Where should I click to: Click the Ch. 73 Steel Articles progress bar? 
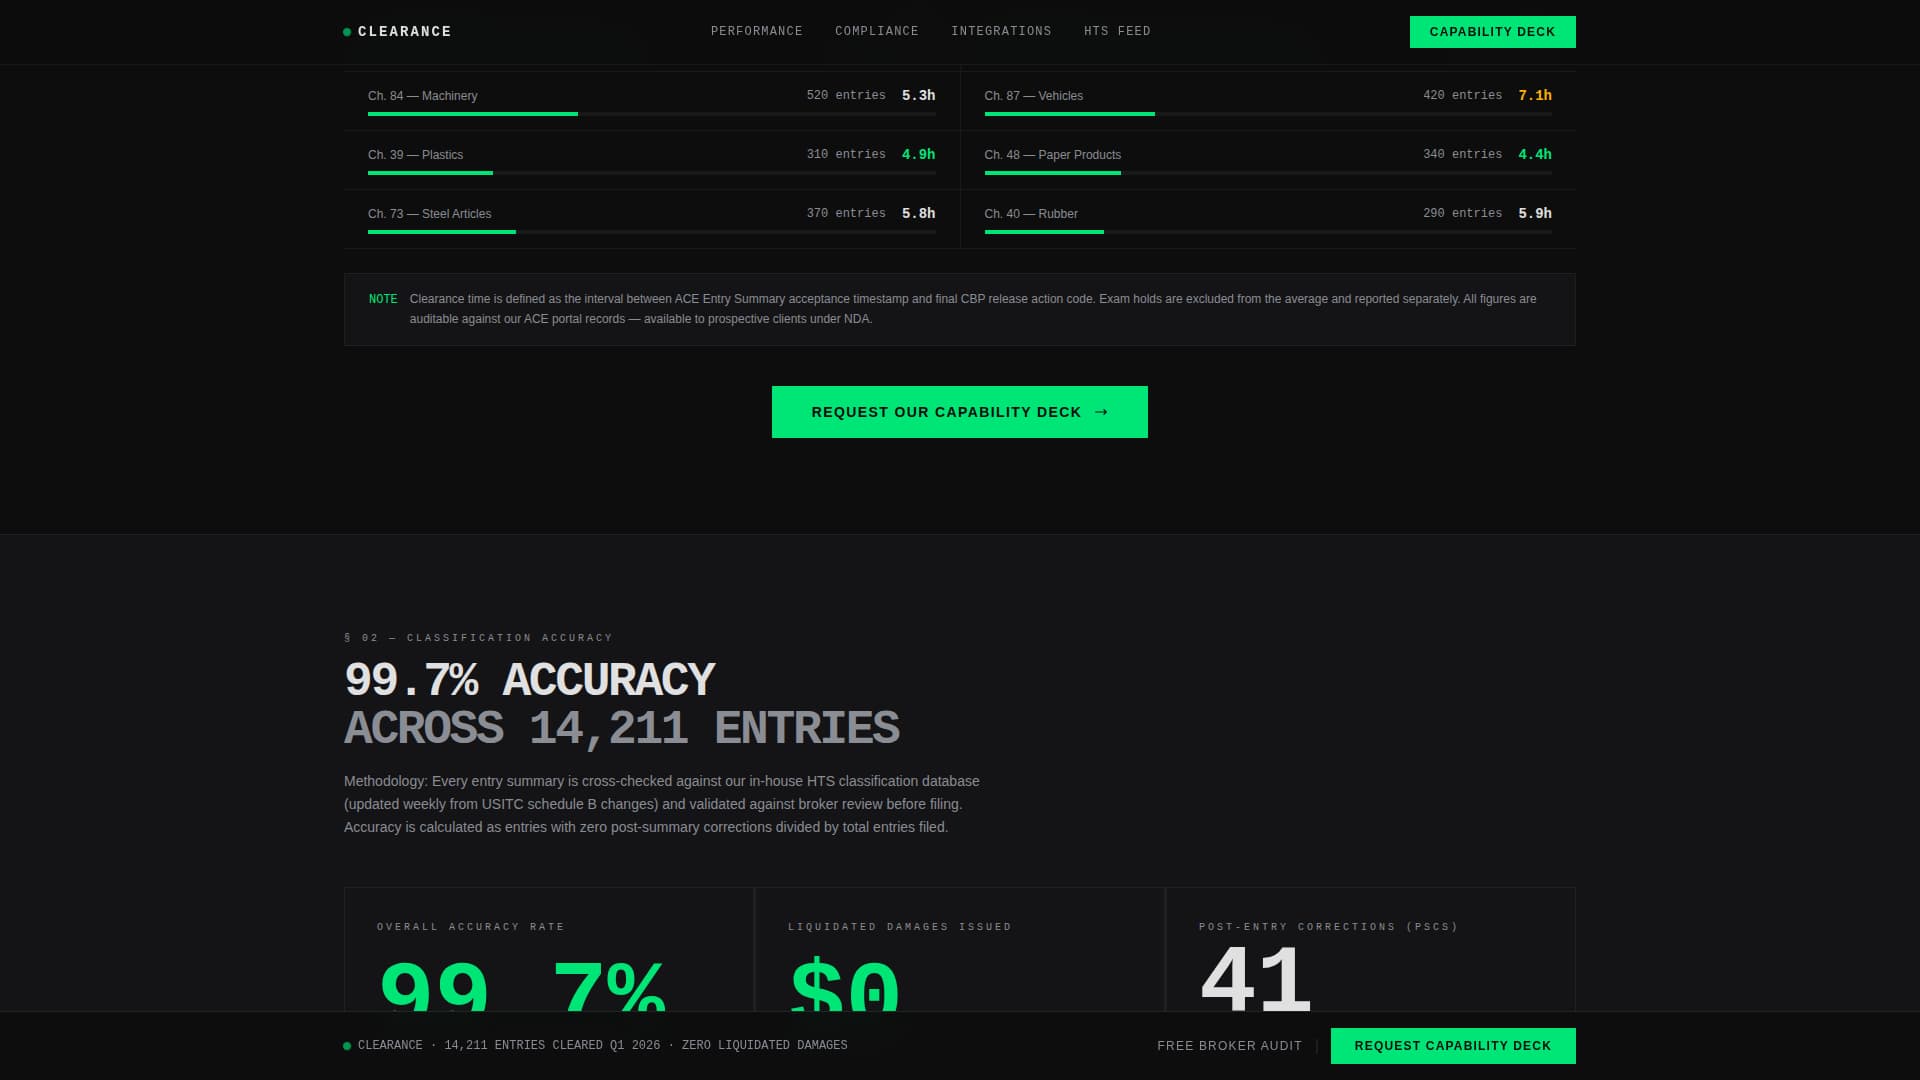[652, 232]
